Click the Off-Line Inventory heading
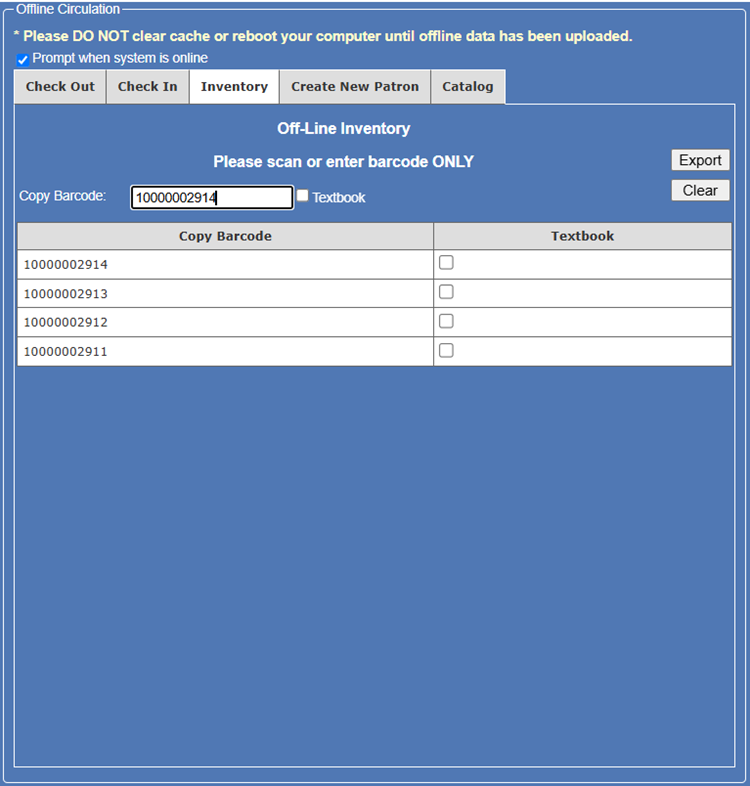The width and height of the screenshot is (750, 786). [344, 129]
